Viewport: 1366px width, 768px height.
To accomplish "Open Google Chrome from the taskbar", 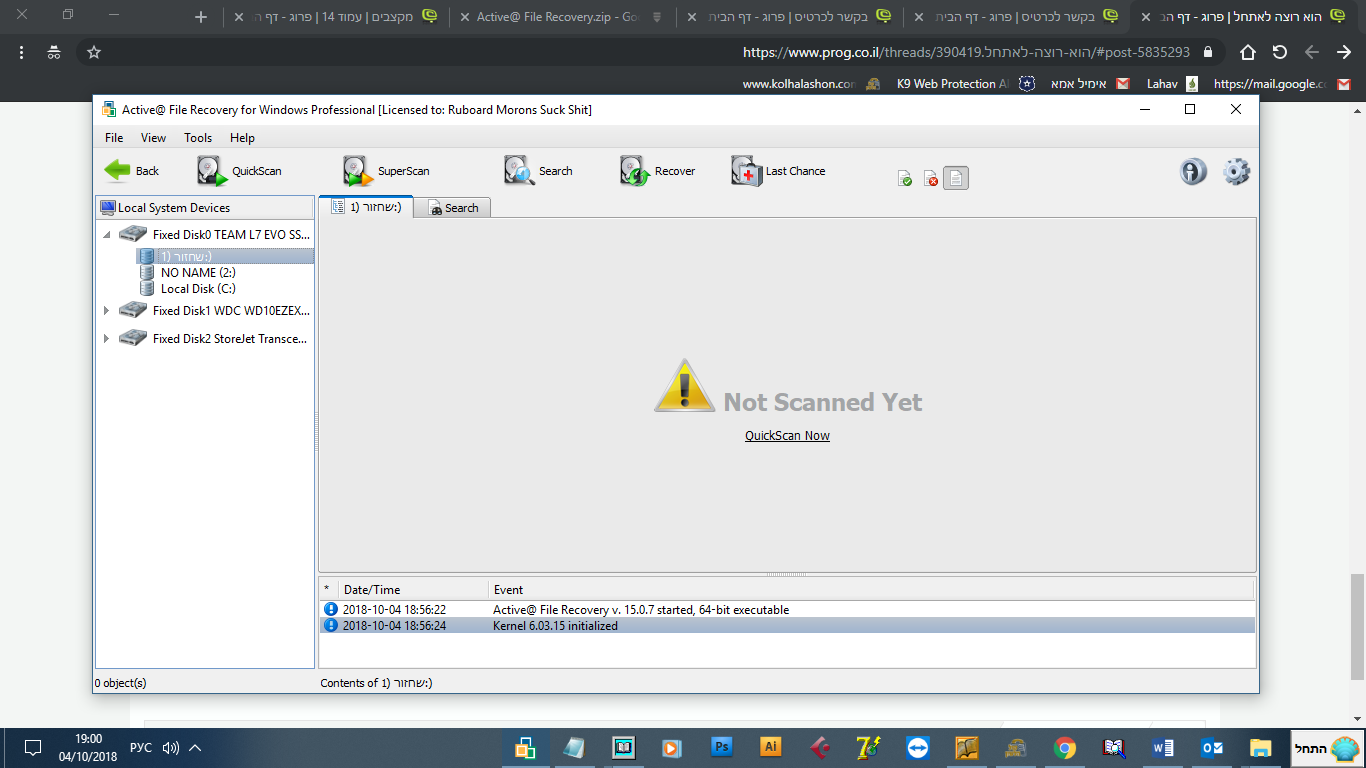I will [x=1064, y=748].
